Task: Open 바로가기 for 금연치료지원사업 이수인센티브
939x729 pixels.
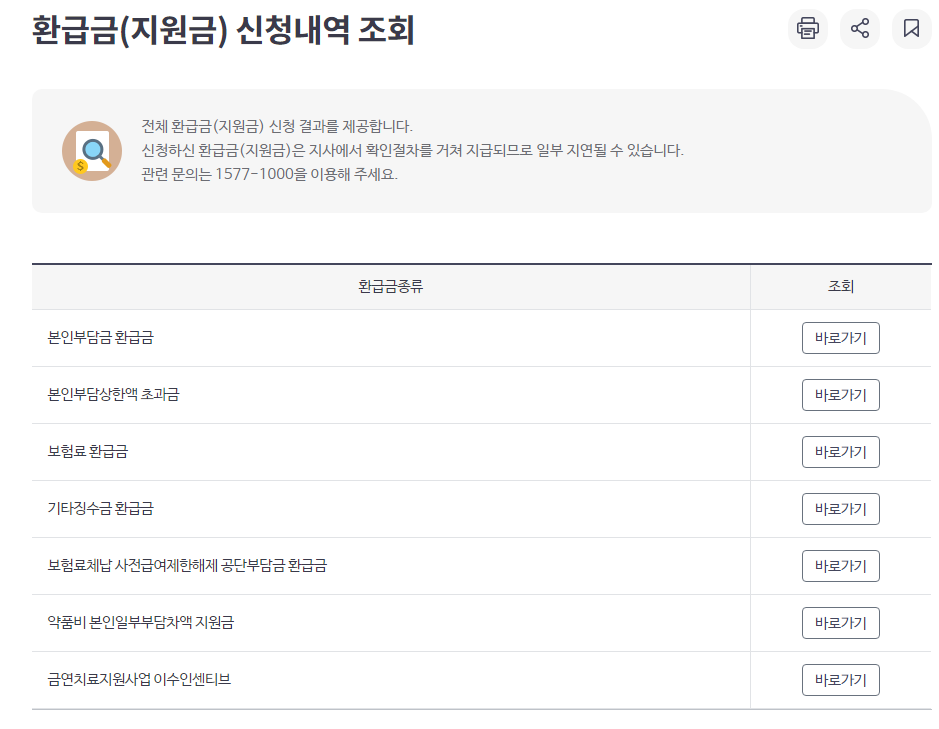Action: point(841,679)
